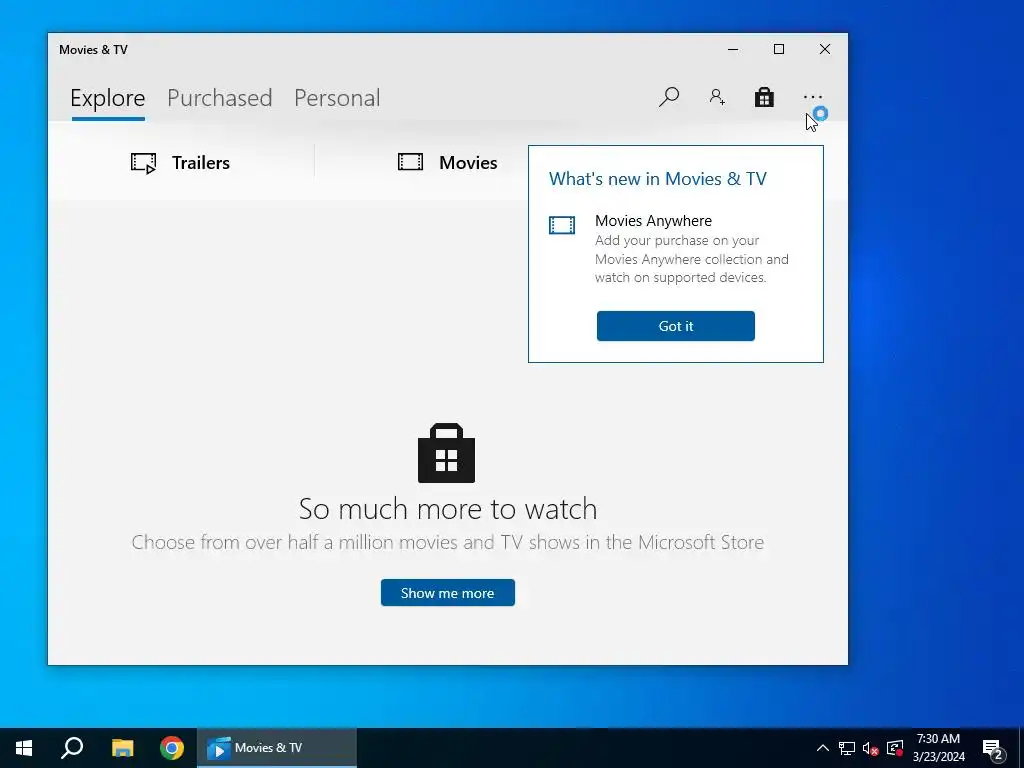Click the Microsoft Store description text

[x=448, y=543]
